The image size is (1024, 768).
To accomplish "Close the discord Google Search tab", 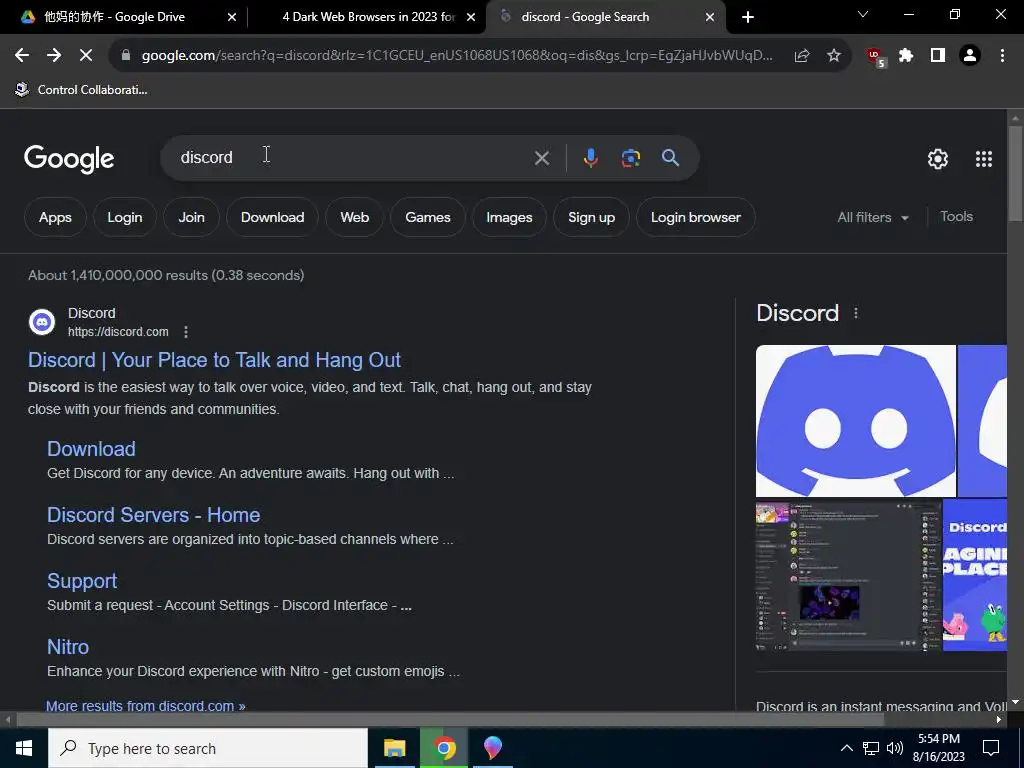I will click(710, 17).
